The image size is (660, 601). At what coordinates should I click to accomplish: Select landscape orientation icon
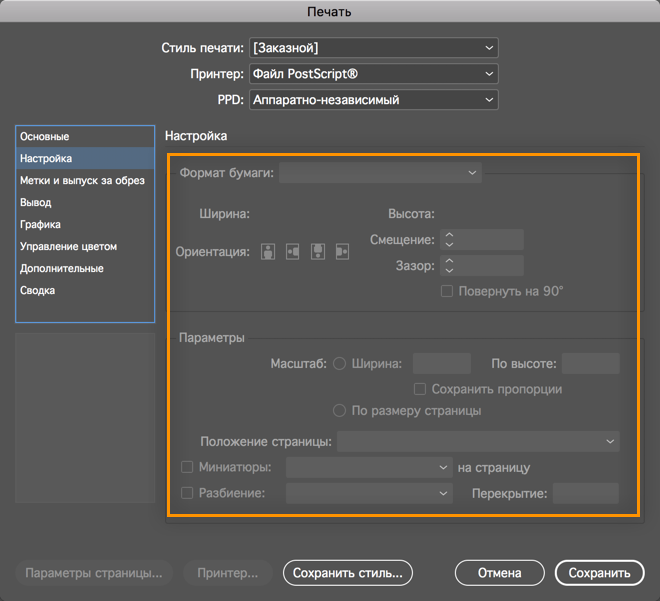293,252
